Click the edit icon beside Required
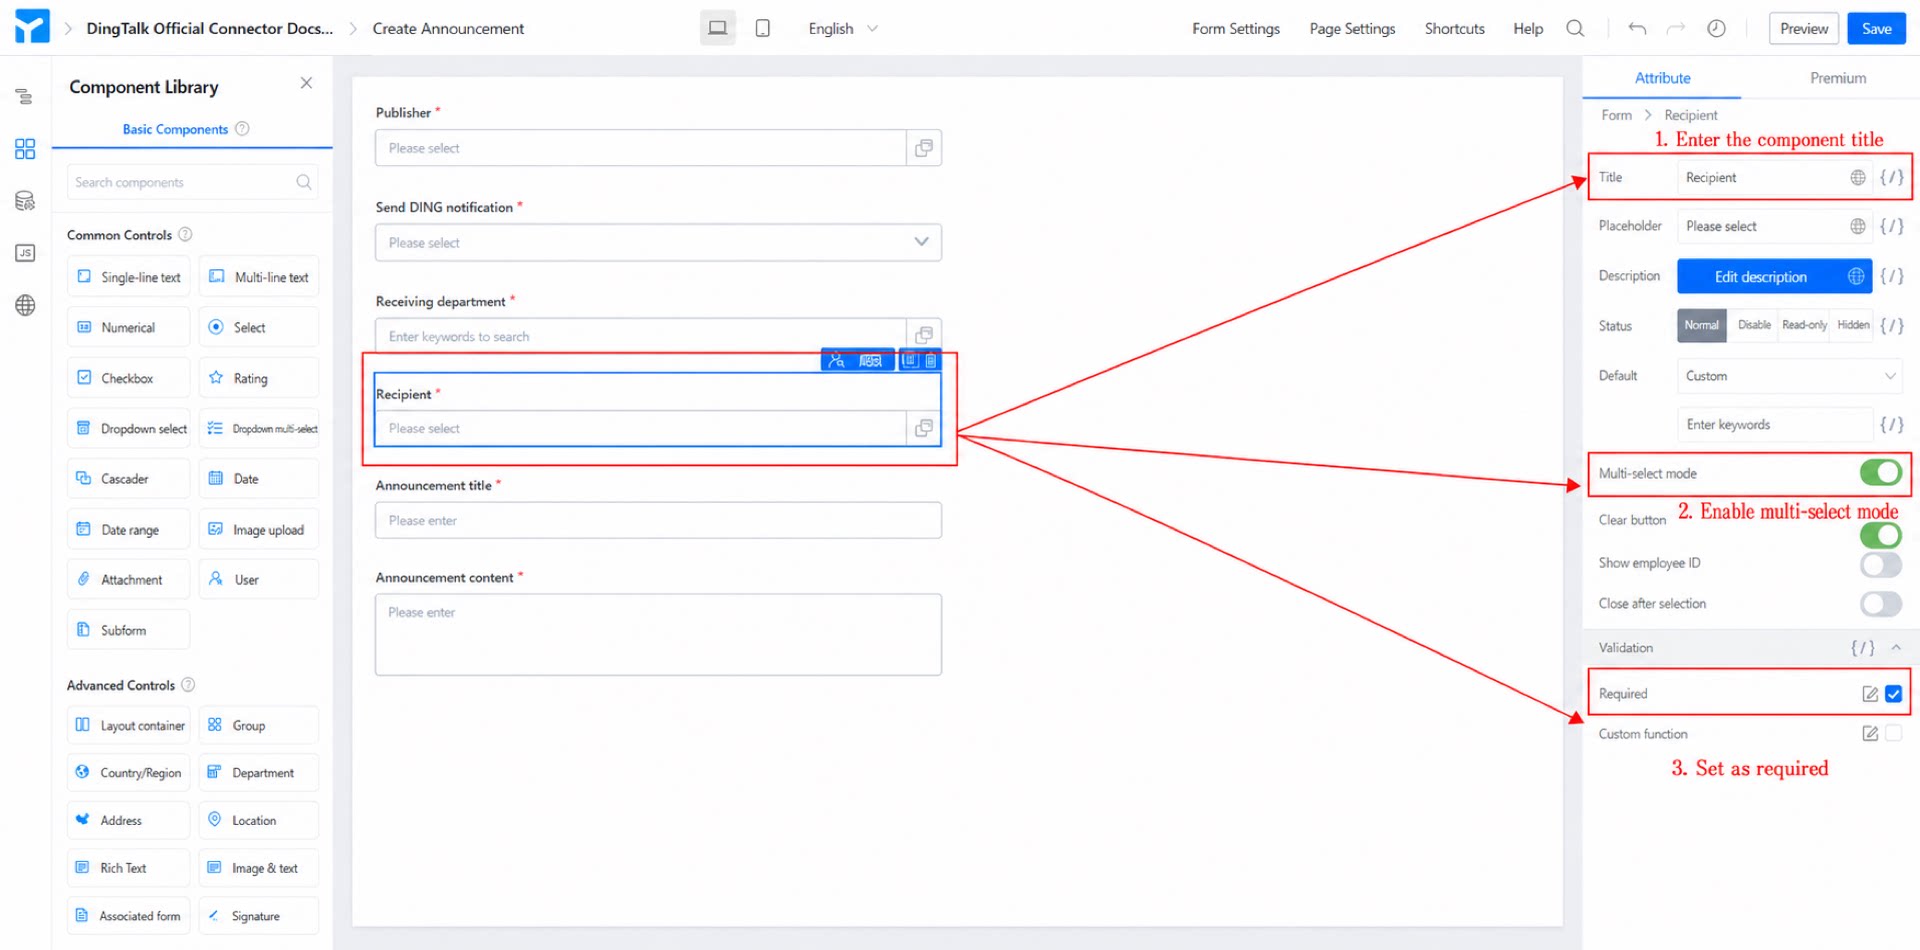 (1870, 694)
